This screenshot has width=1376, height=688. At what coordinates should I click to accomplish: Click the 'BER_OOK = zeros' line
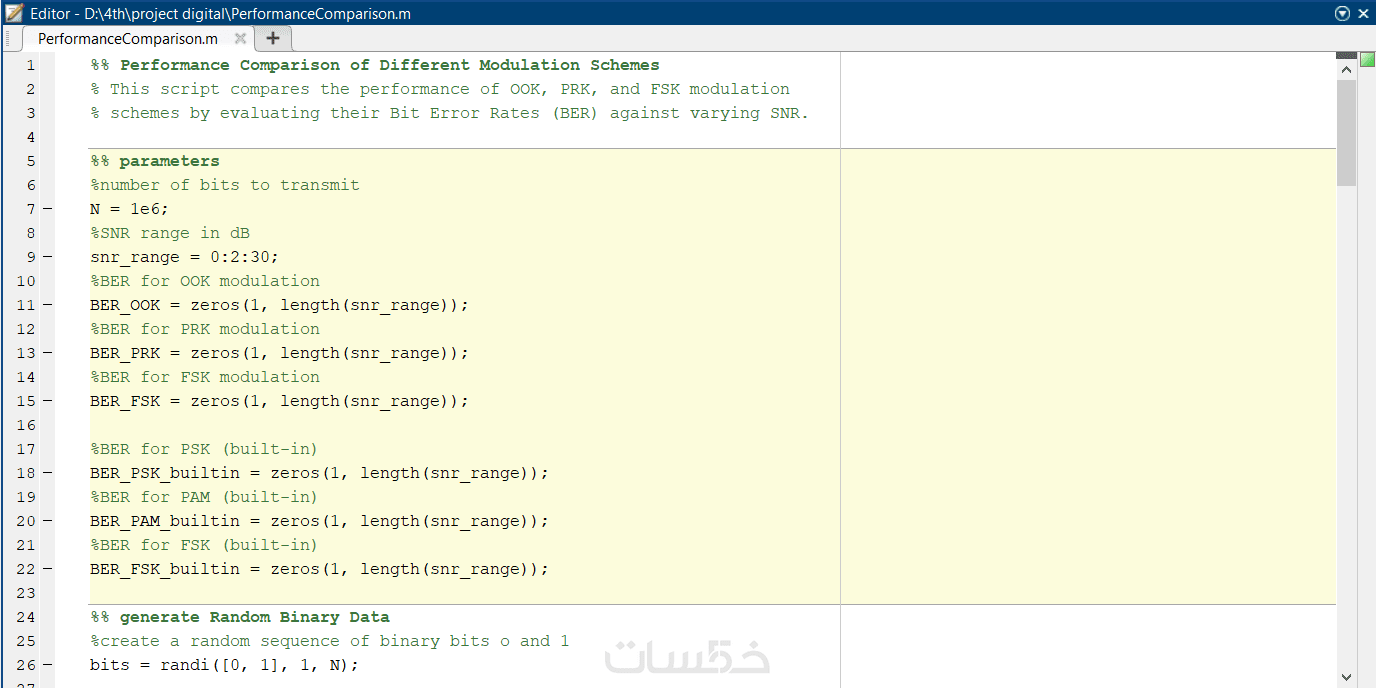[279, 305]
